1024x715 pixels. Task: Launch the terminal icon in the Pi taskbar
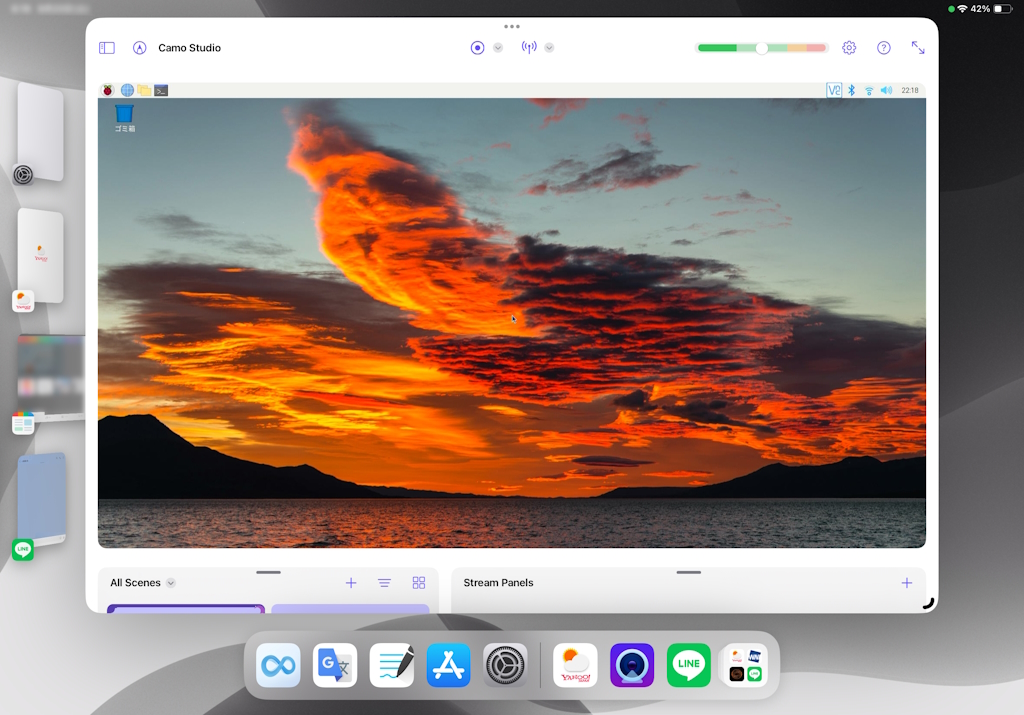161,90
